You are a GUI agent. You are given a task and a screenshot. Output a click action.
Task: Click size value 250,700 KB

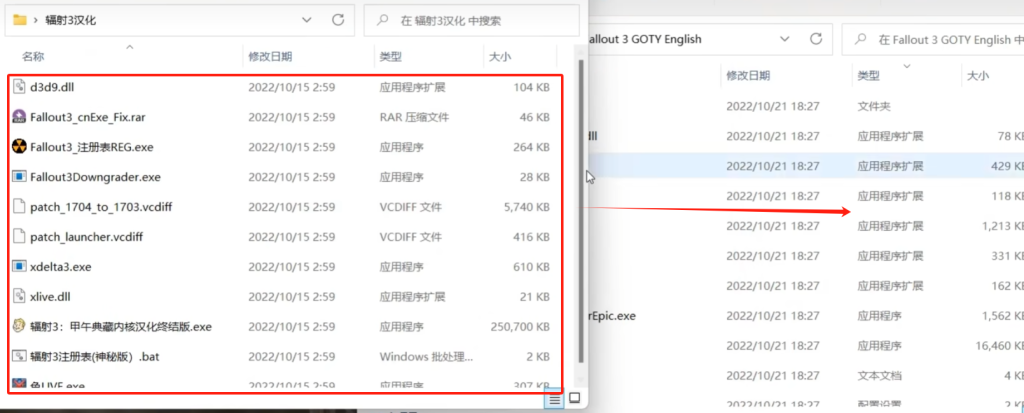click(520, 327)
